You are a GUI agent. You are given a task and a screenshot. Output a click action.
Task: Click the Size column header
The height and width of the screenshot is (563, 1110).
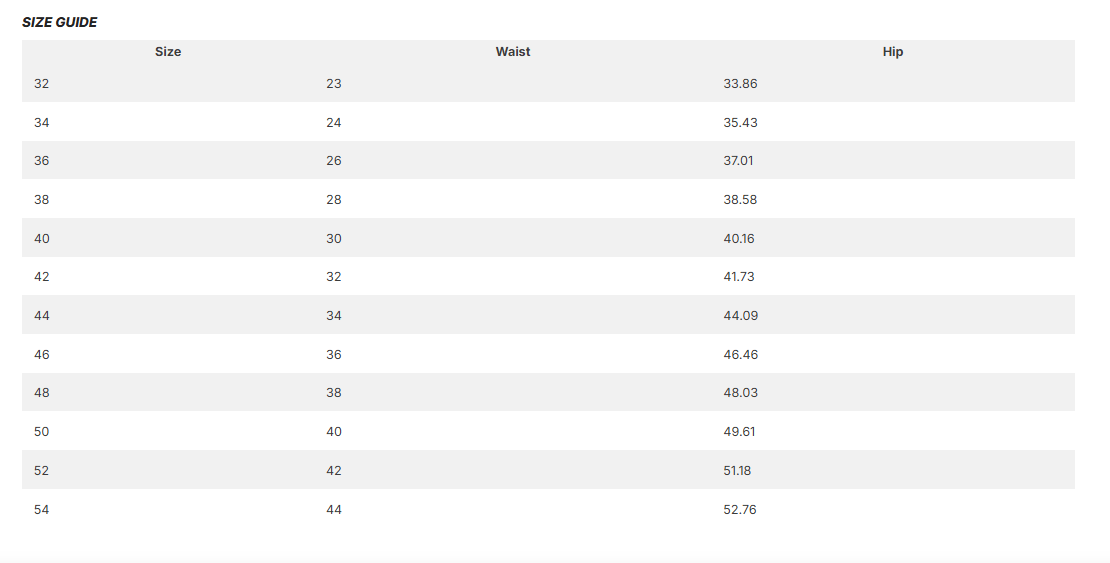click(x=168, y=52)
